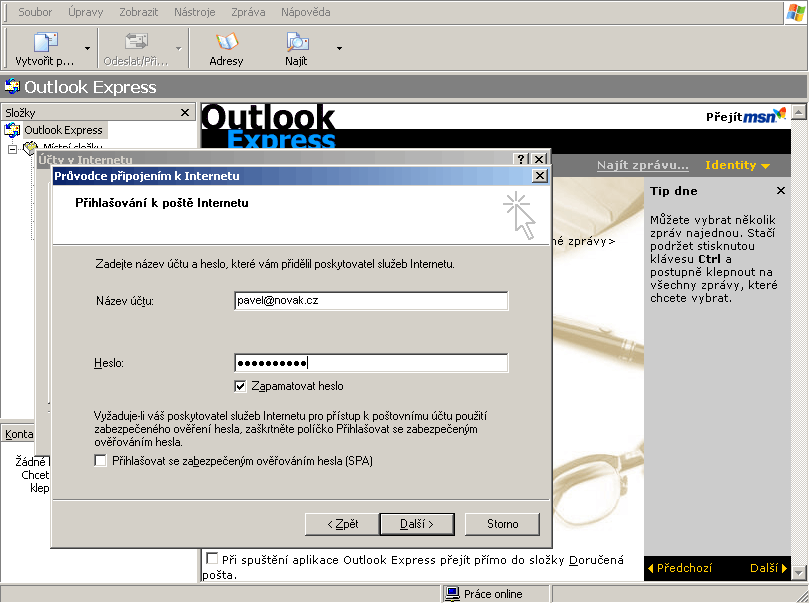Click the help question mark button
Viewport: 809px width, 603px height.
(521, 159)
